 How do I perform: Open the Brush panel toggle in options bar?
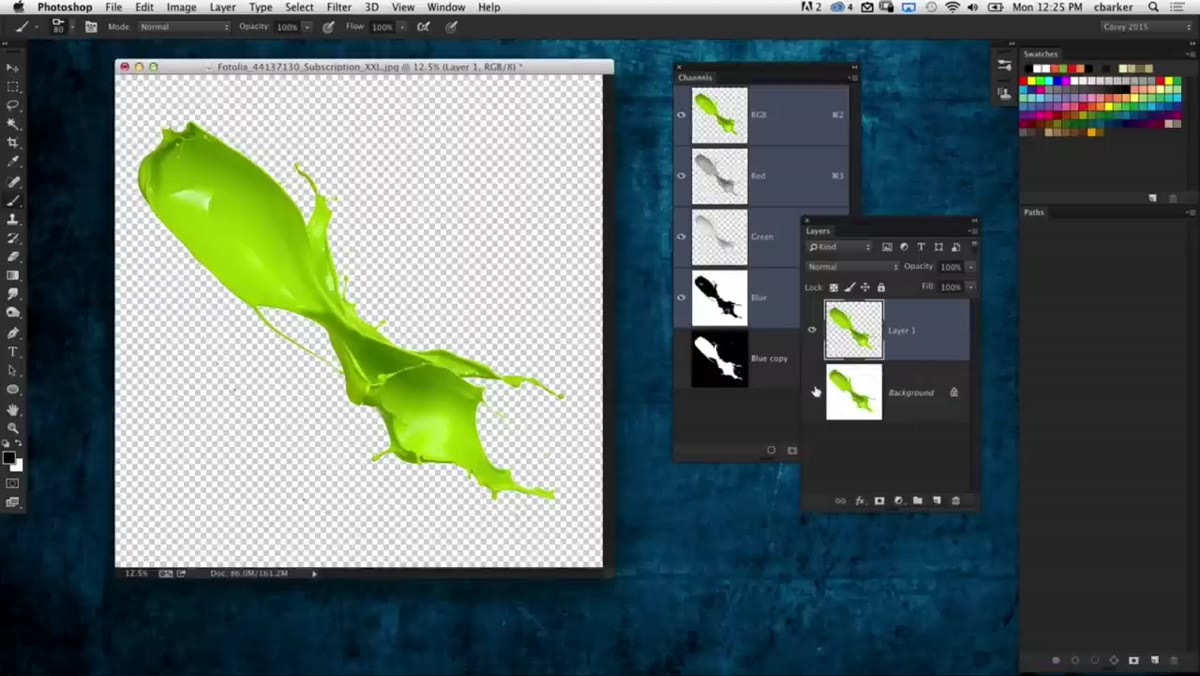[91, 27]
